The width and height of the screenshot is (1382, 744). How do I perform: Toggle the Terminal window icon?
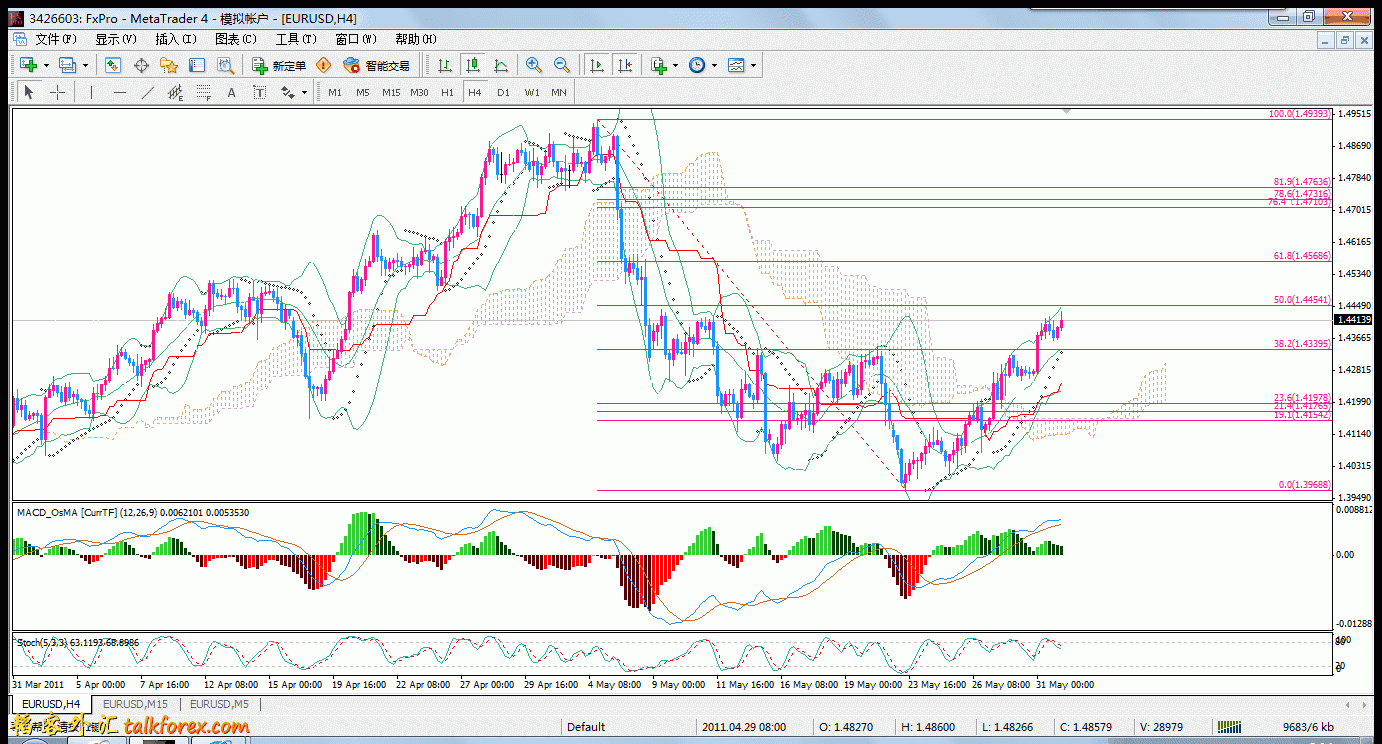point(197,65)
